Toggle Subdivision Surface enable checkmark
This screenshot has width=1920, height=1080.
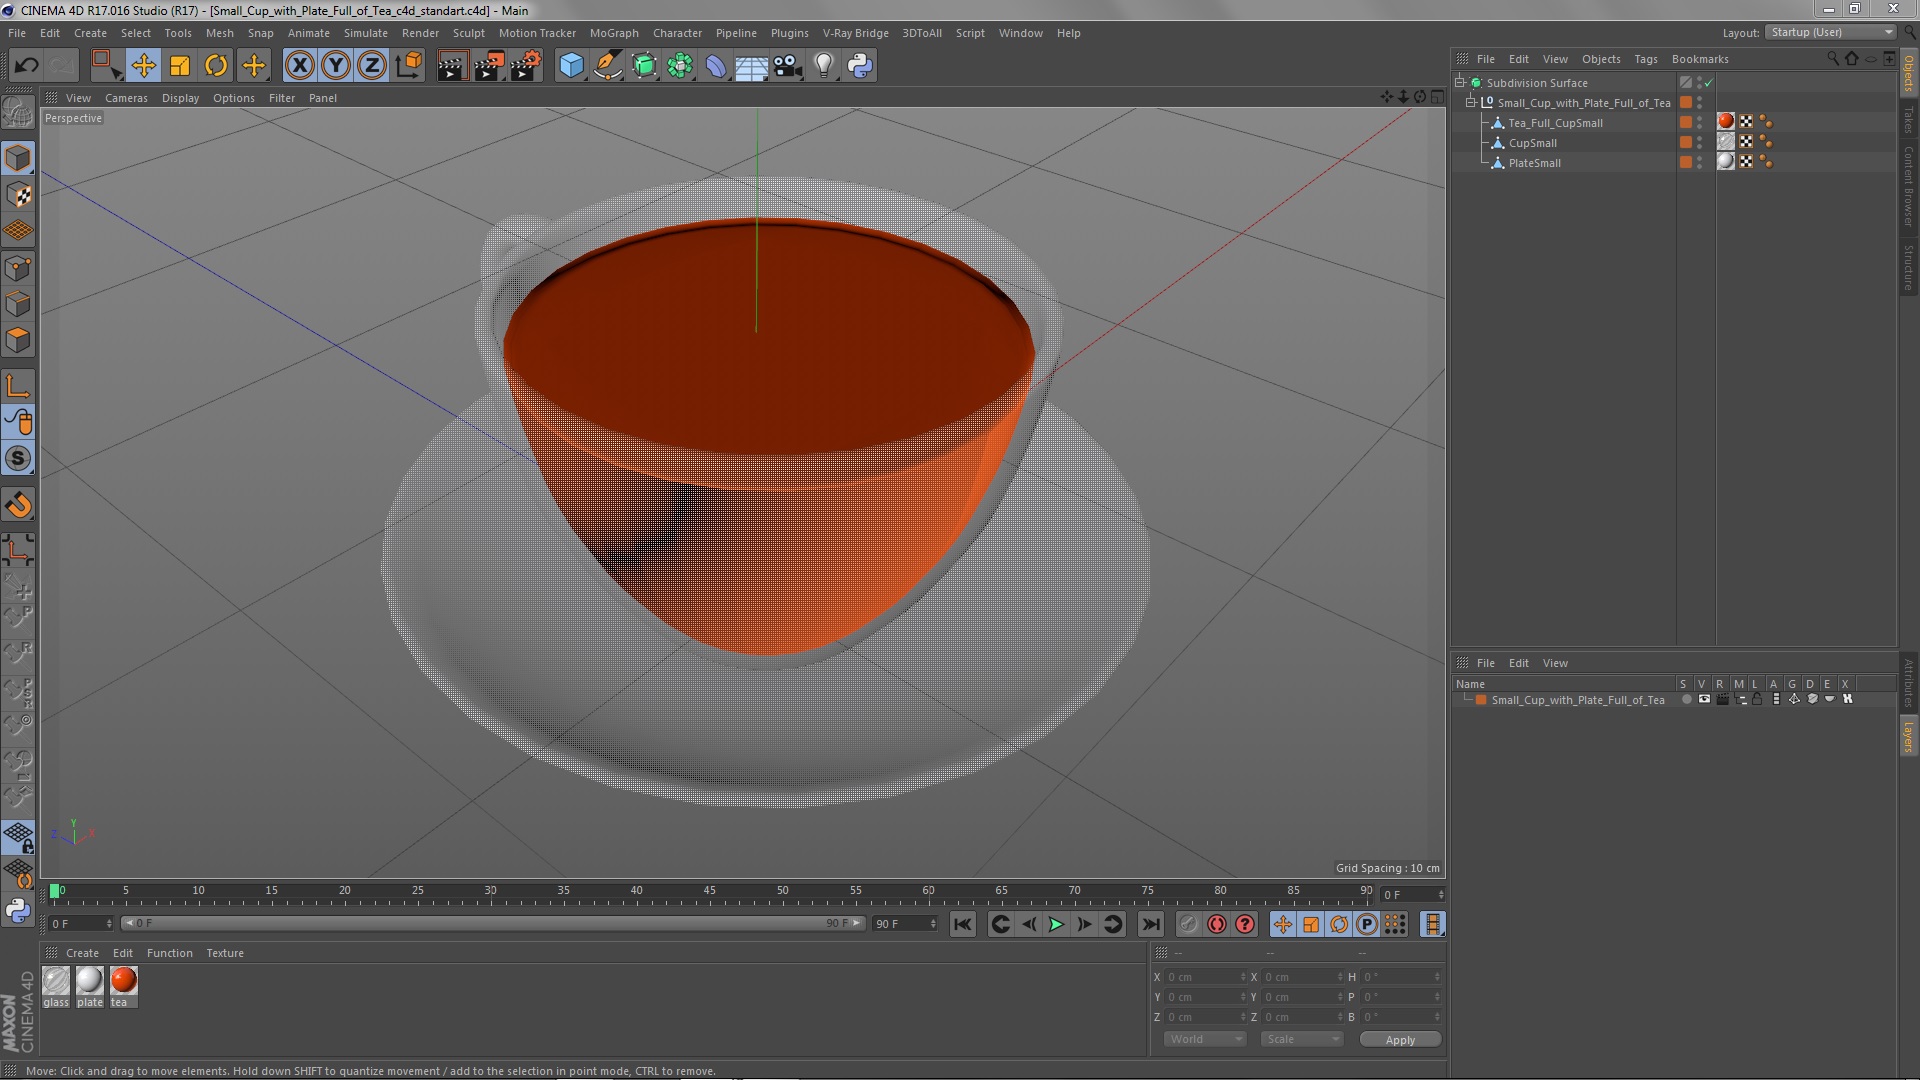pyautogui.click(x=1709, y=83)
